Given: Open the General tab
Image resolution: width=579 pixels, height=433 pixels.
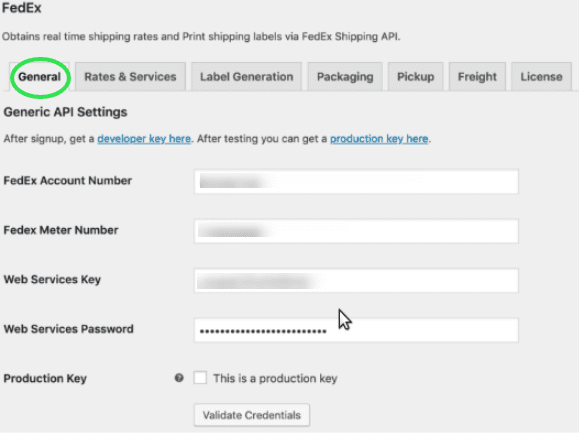Looking at the screenshot, I should pos(40,77).
